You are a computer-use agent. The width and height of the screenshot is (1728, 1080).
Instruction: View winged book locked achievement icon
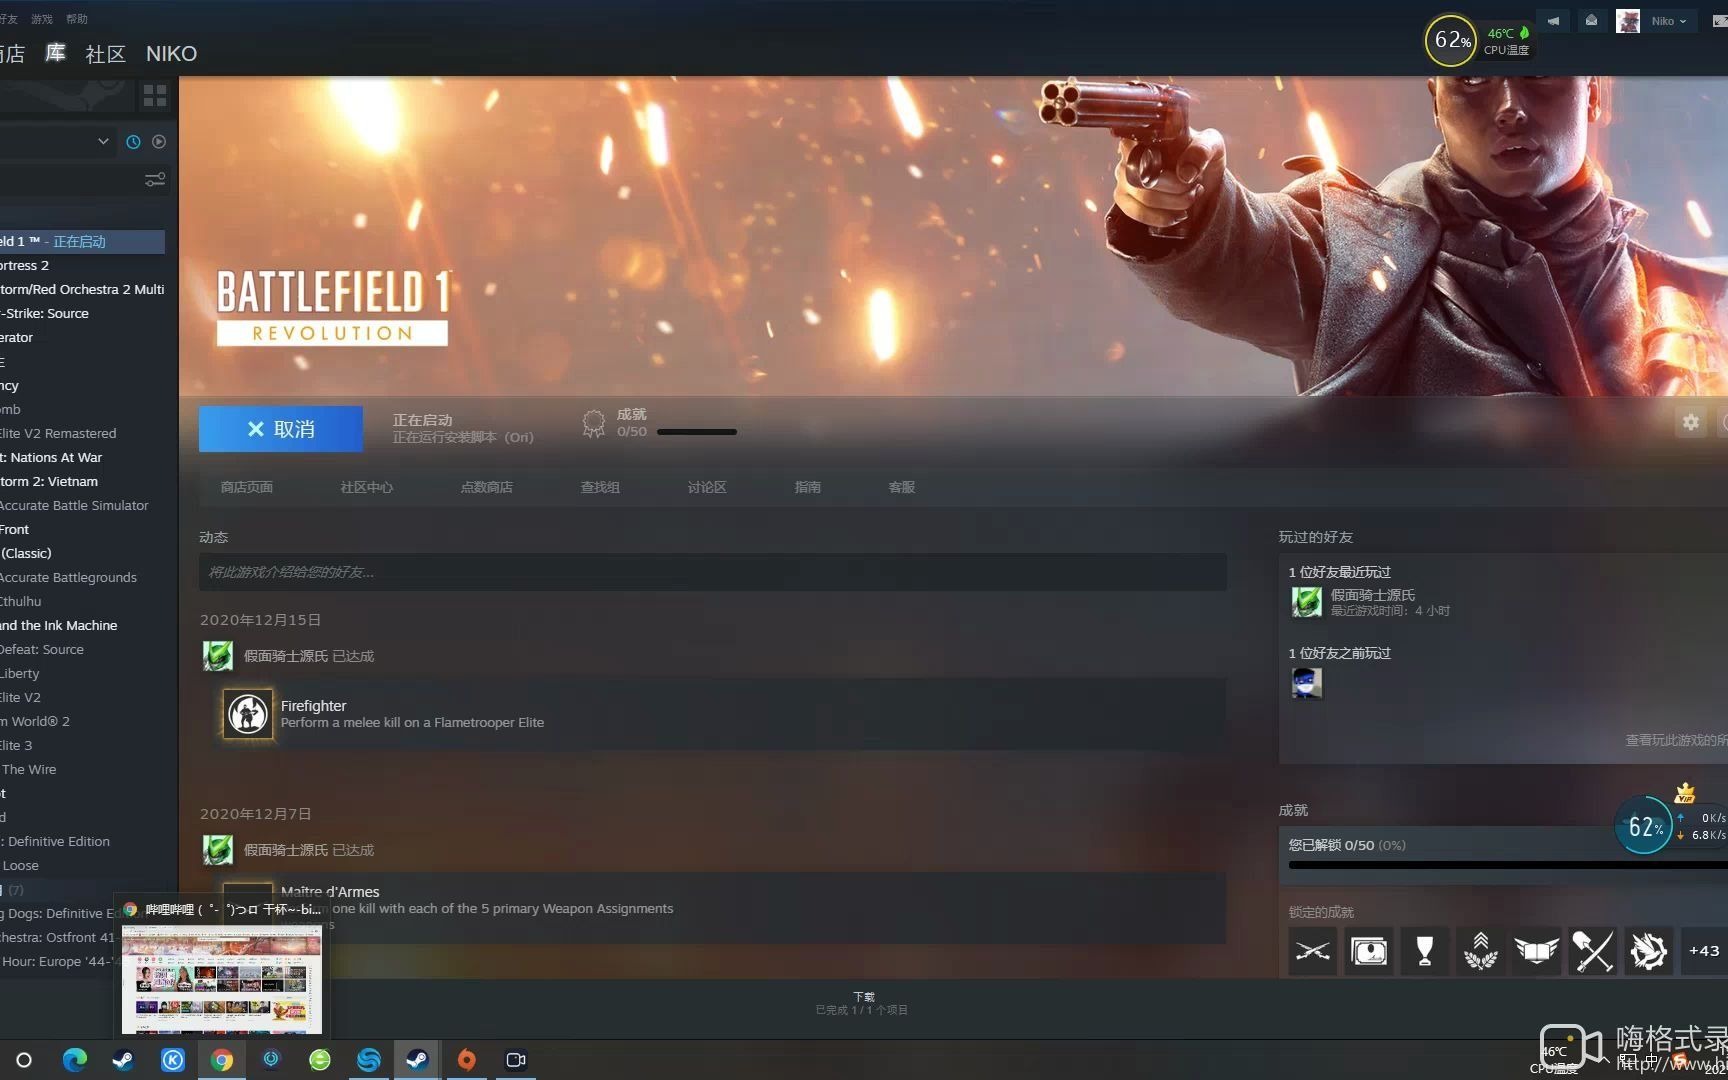point(1537,951)
